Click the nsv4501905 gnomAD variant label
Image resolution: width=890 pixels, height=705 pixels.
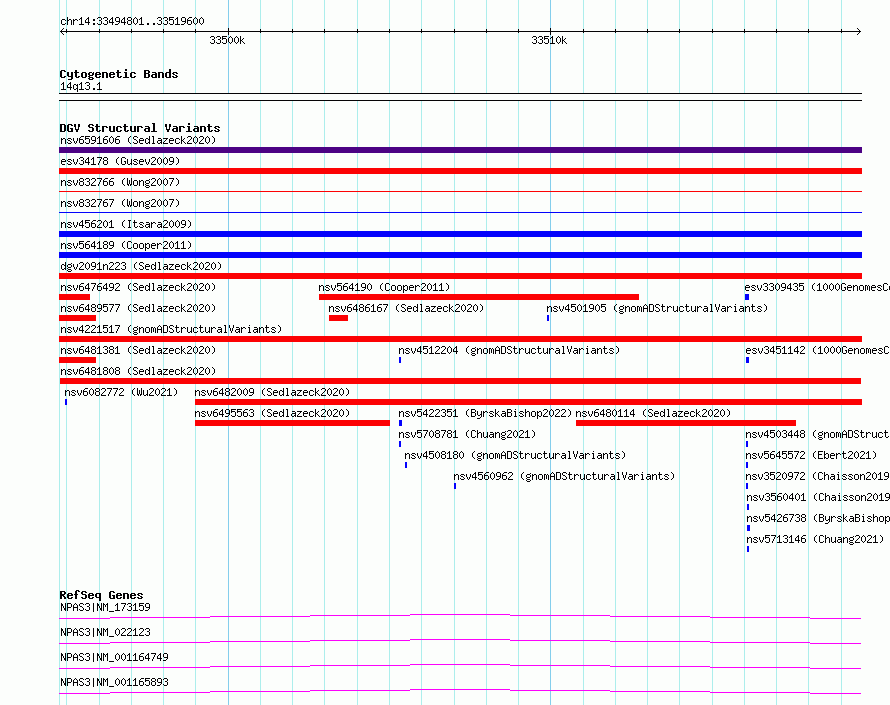[x=657, y=308]
